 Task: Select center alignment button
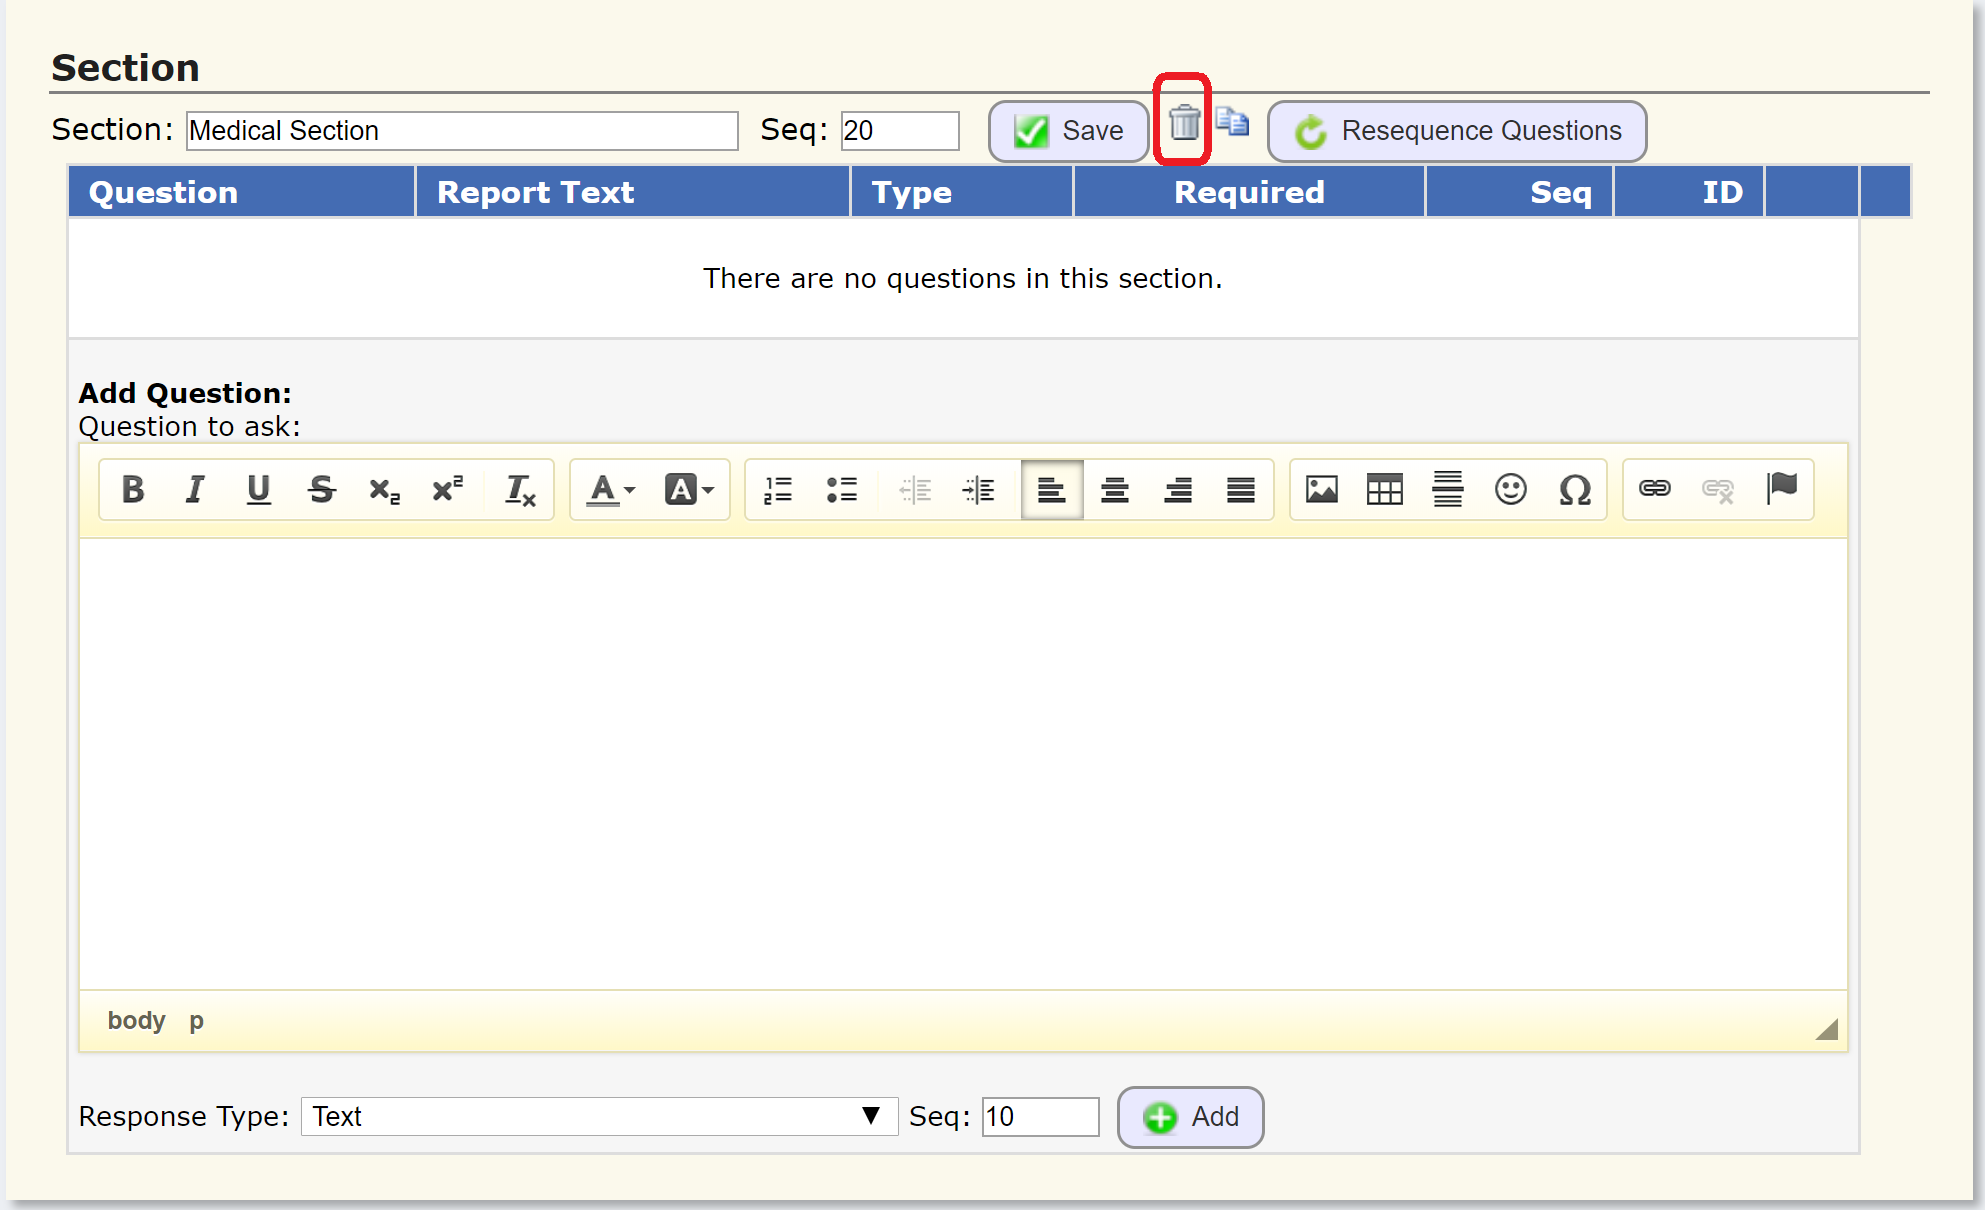pos(1114,490)
